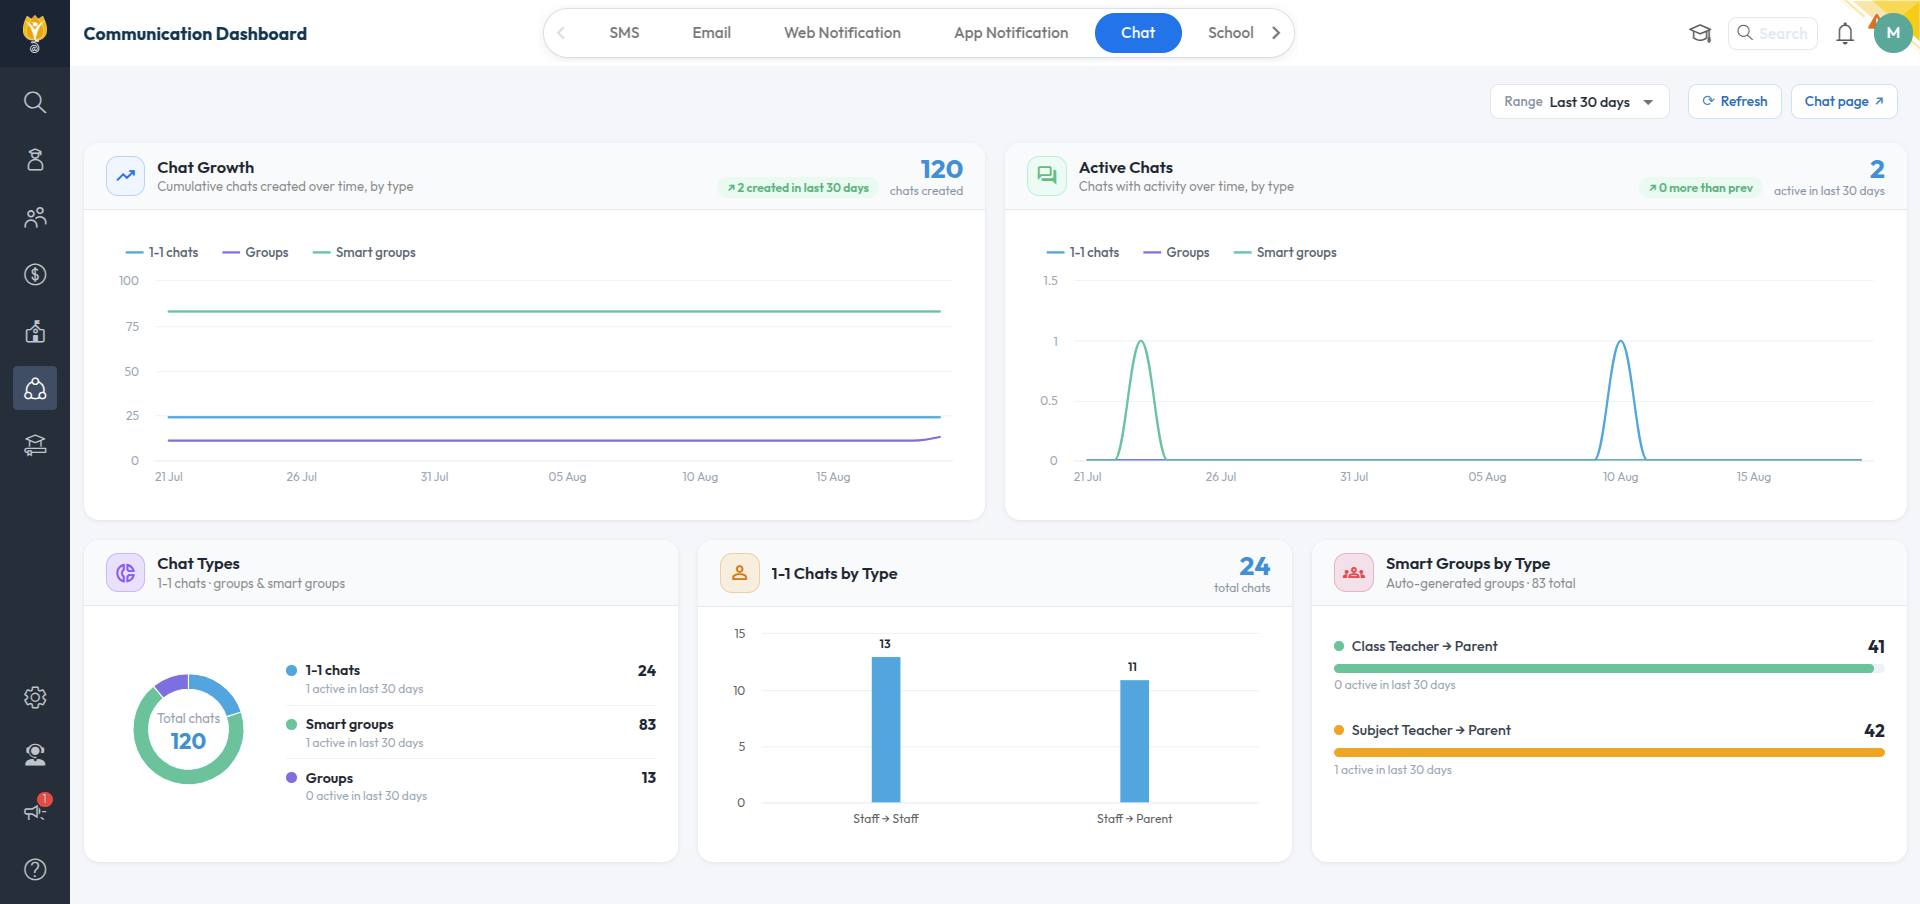
Task: Open the graduation cap icon in header
Action: (1700, 33)
